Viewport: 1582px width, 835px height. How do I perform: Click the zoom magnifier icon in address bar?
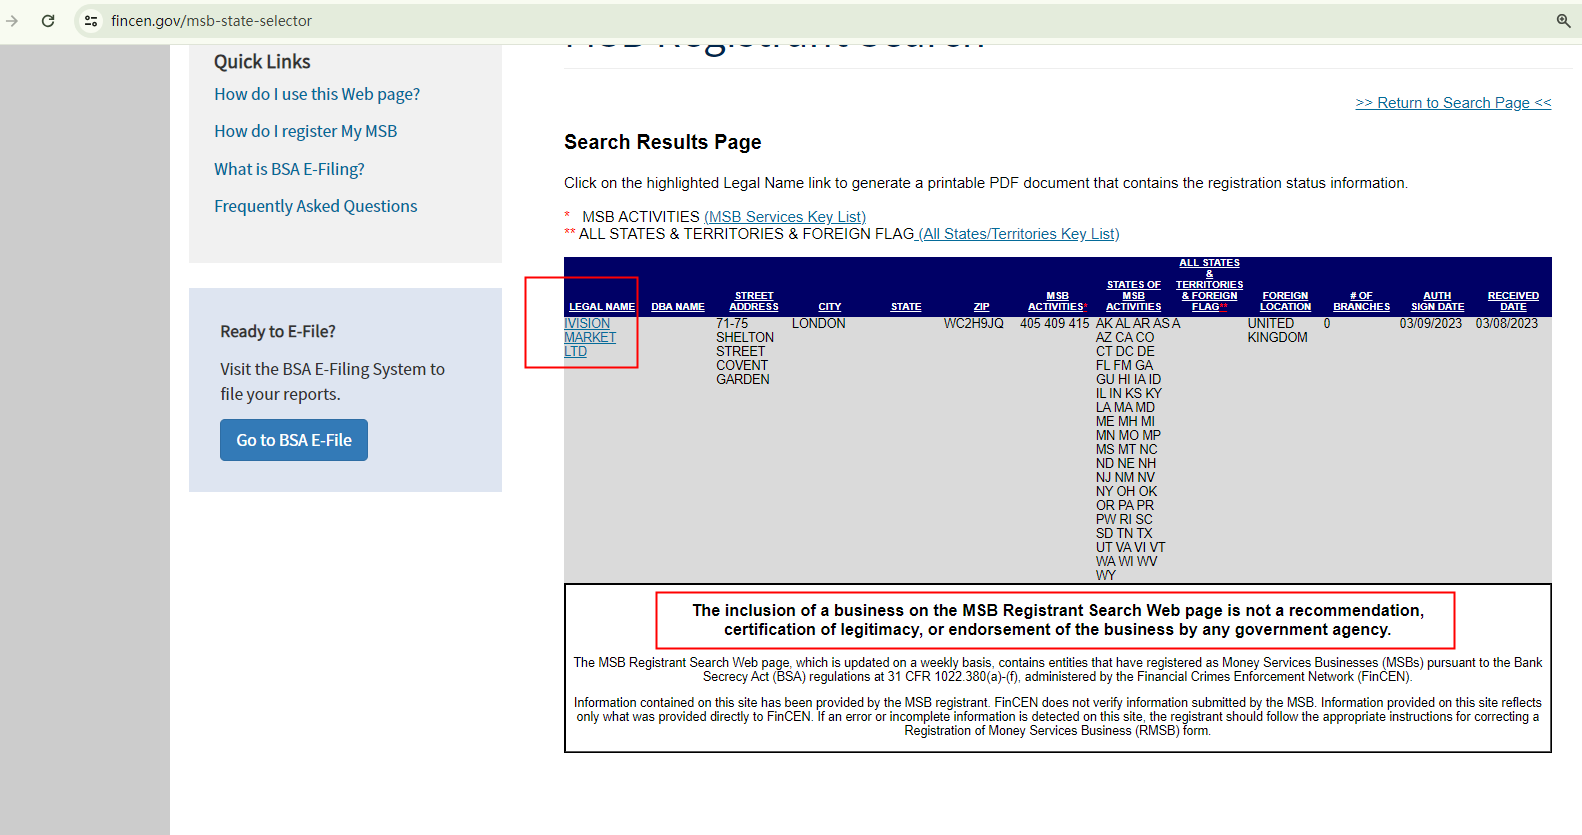(1563, 20)
